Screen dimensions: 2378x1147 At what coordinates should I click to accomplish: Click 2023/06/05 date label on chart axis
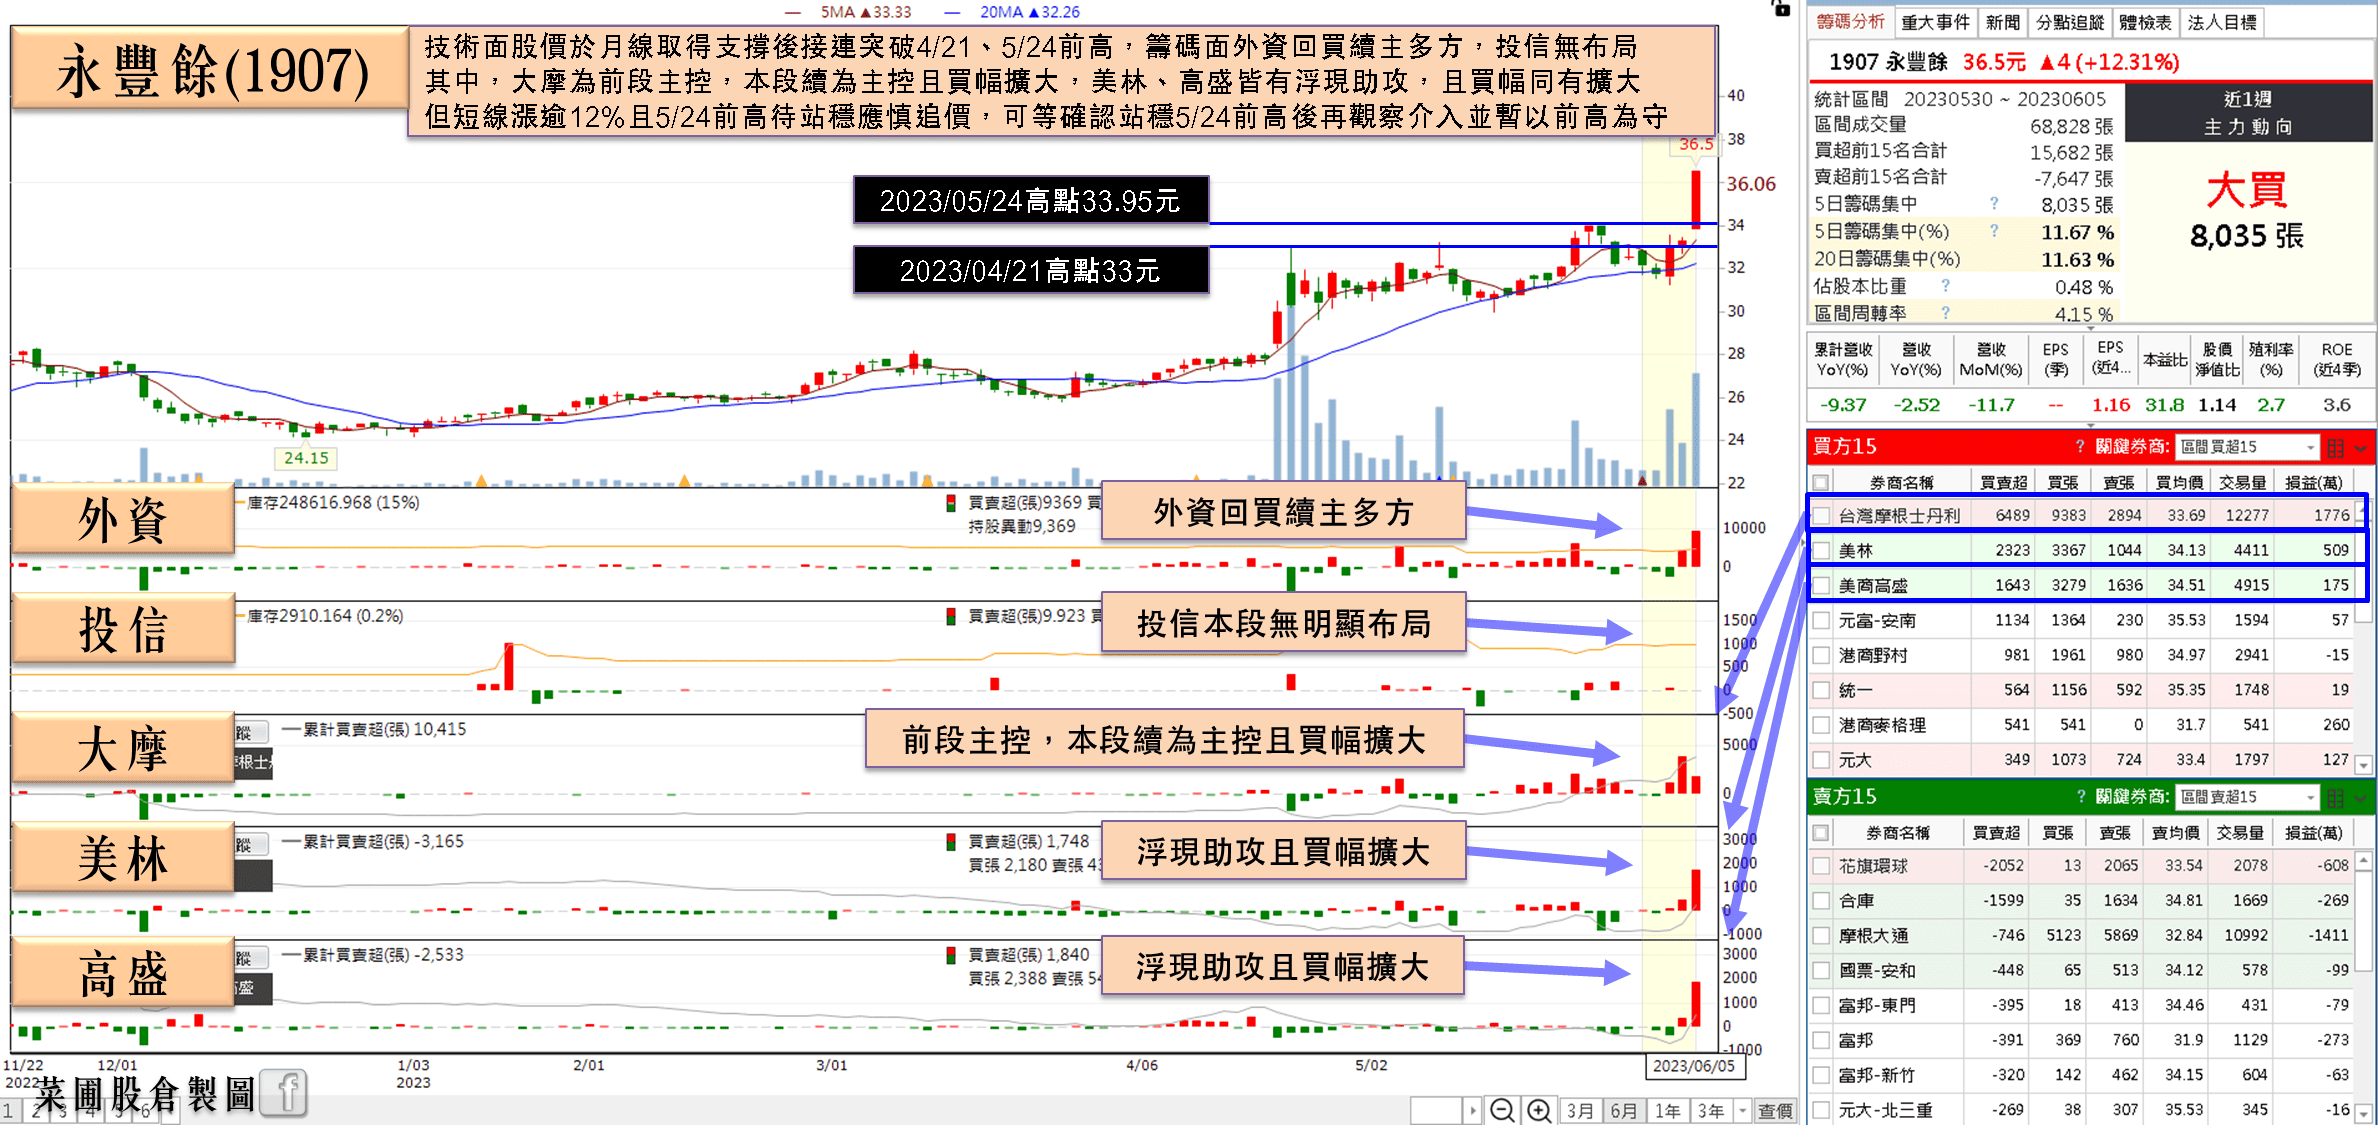(1694, 1066)
